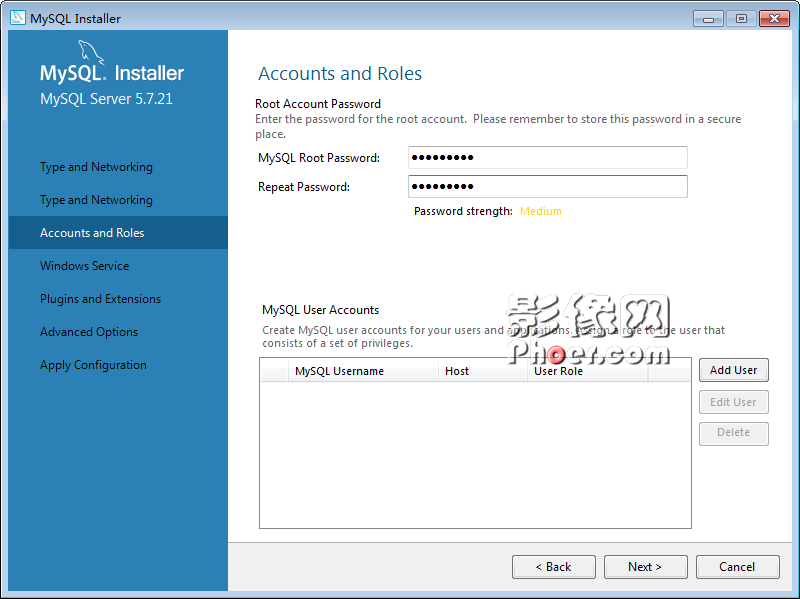This screenshot has height=599, width=800.
Task: Cancel the installer configuration
Action: (737, 567)
